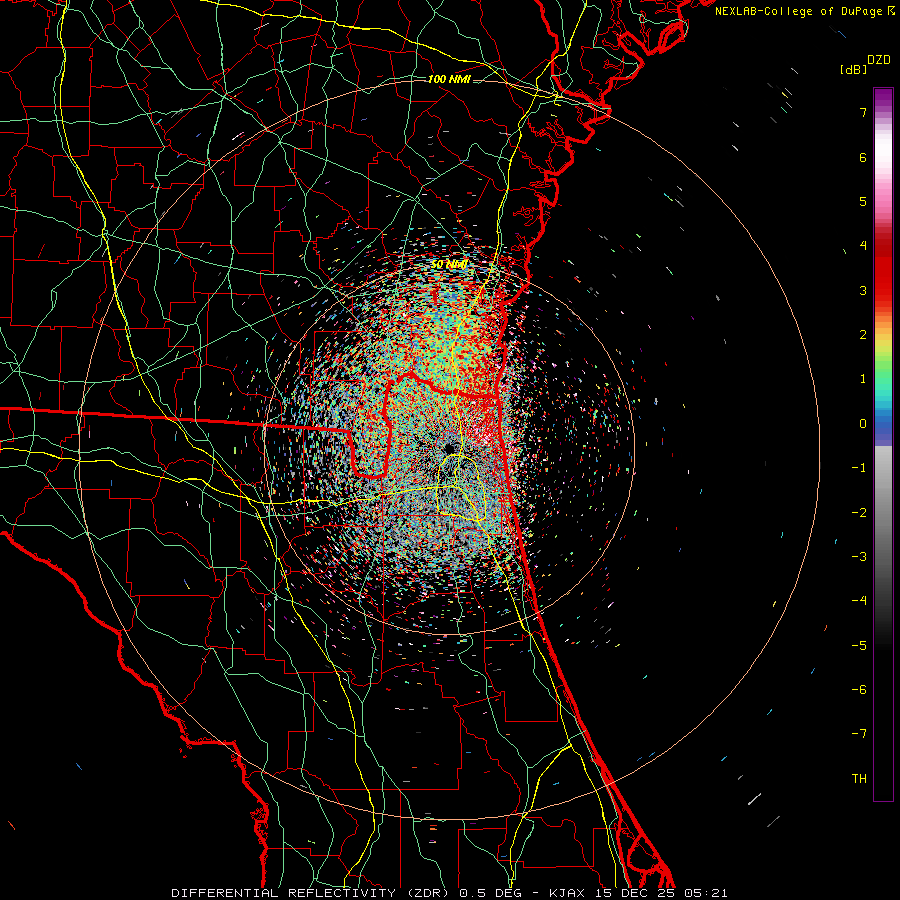Select the 2 value on the scale

point(863,335)
